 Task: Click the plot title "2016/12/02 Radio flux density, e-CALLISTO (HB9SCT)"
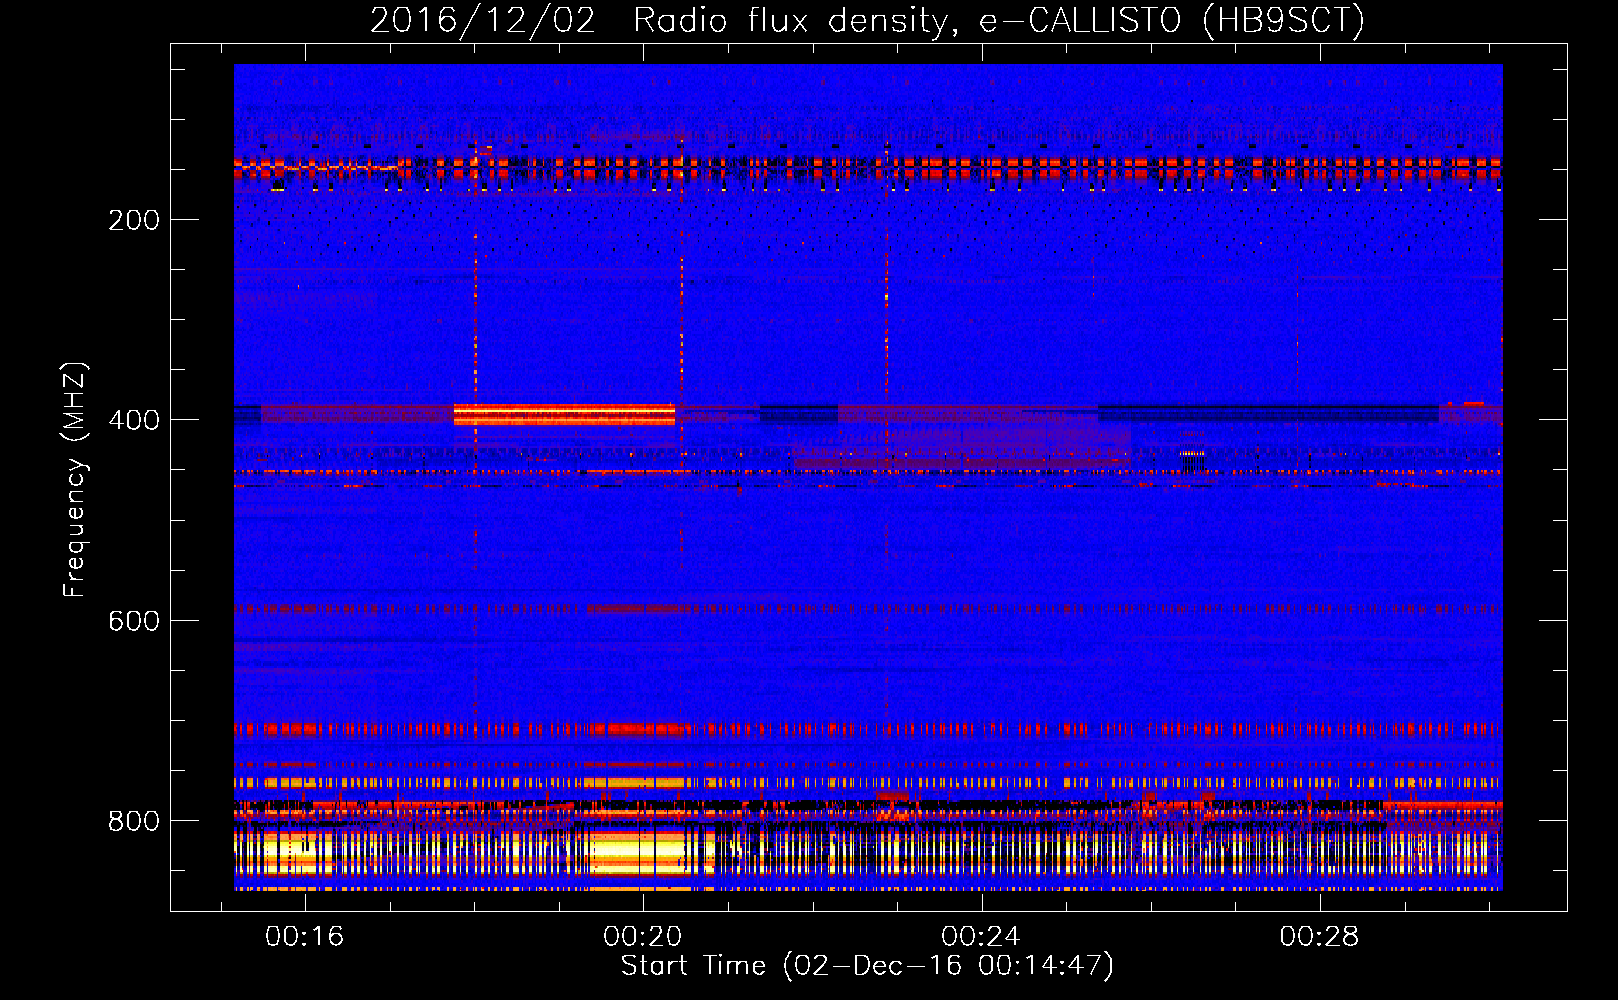(867, 20)
